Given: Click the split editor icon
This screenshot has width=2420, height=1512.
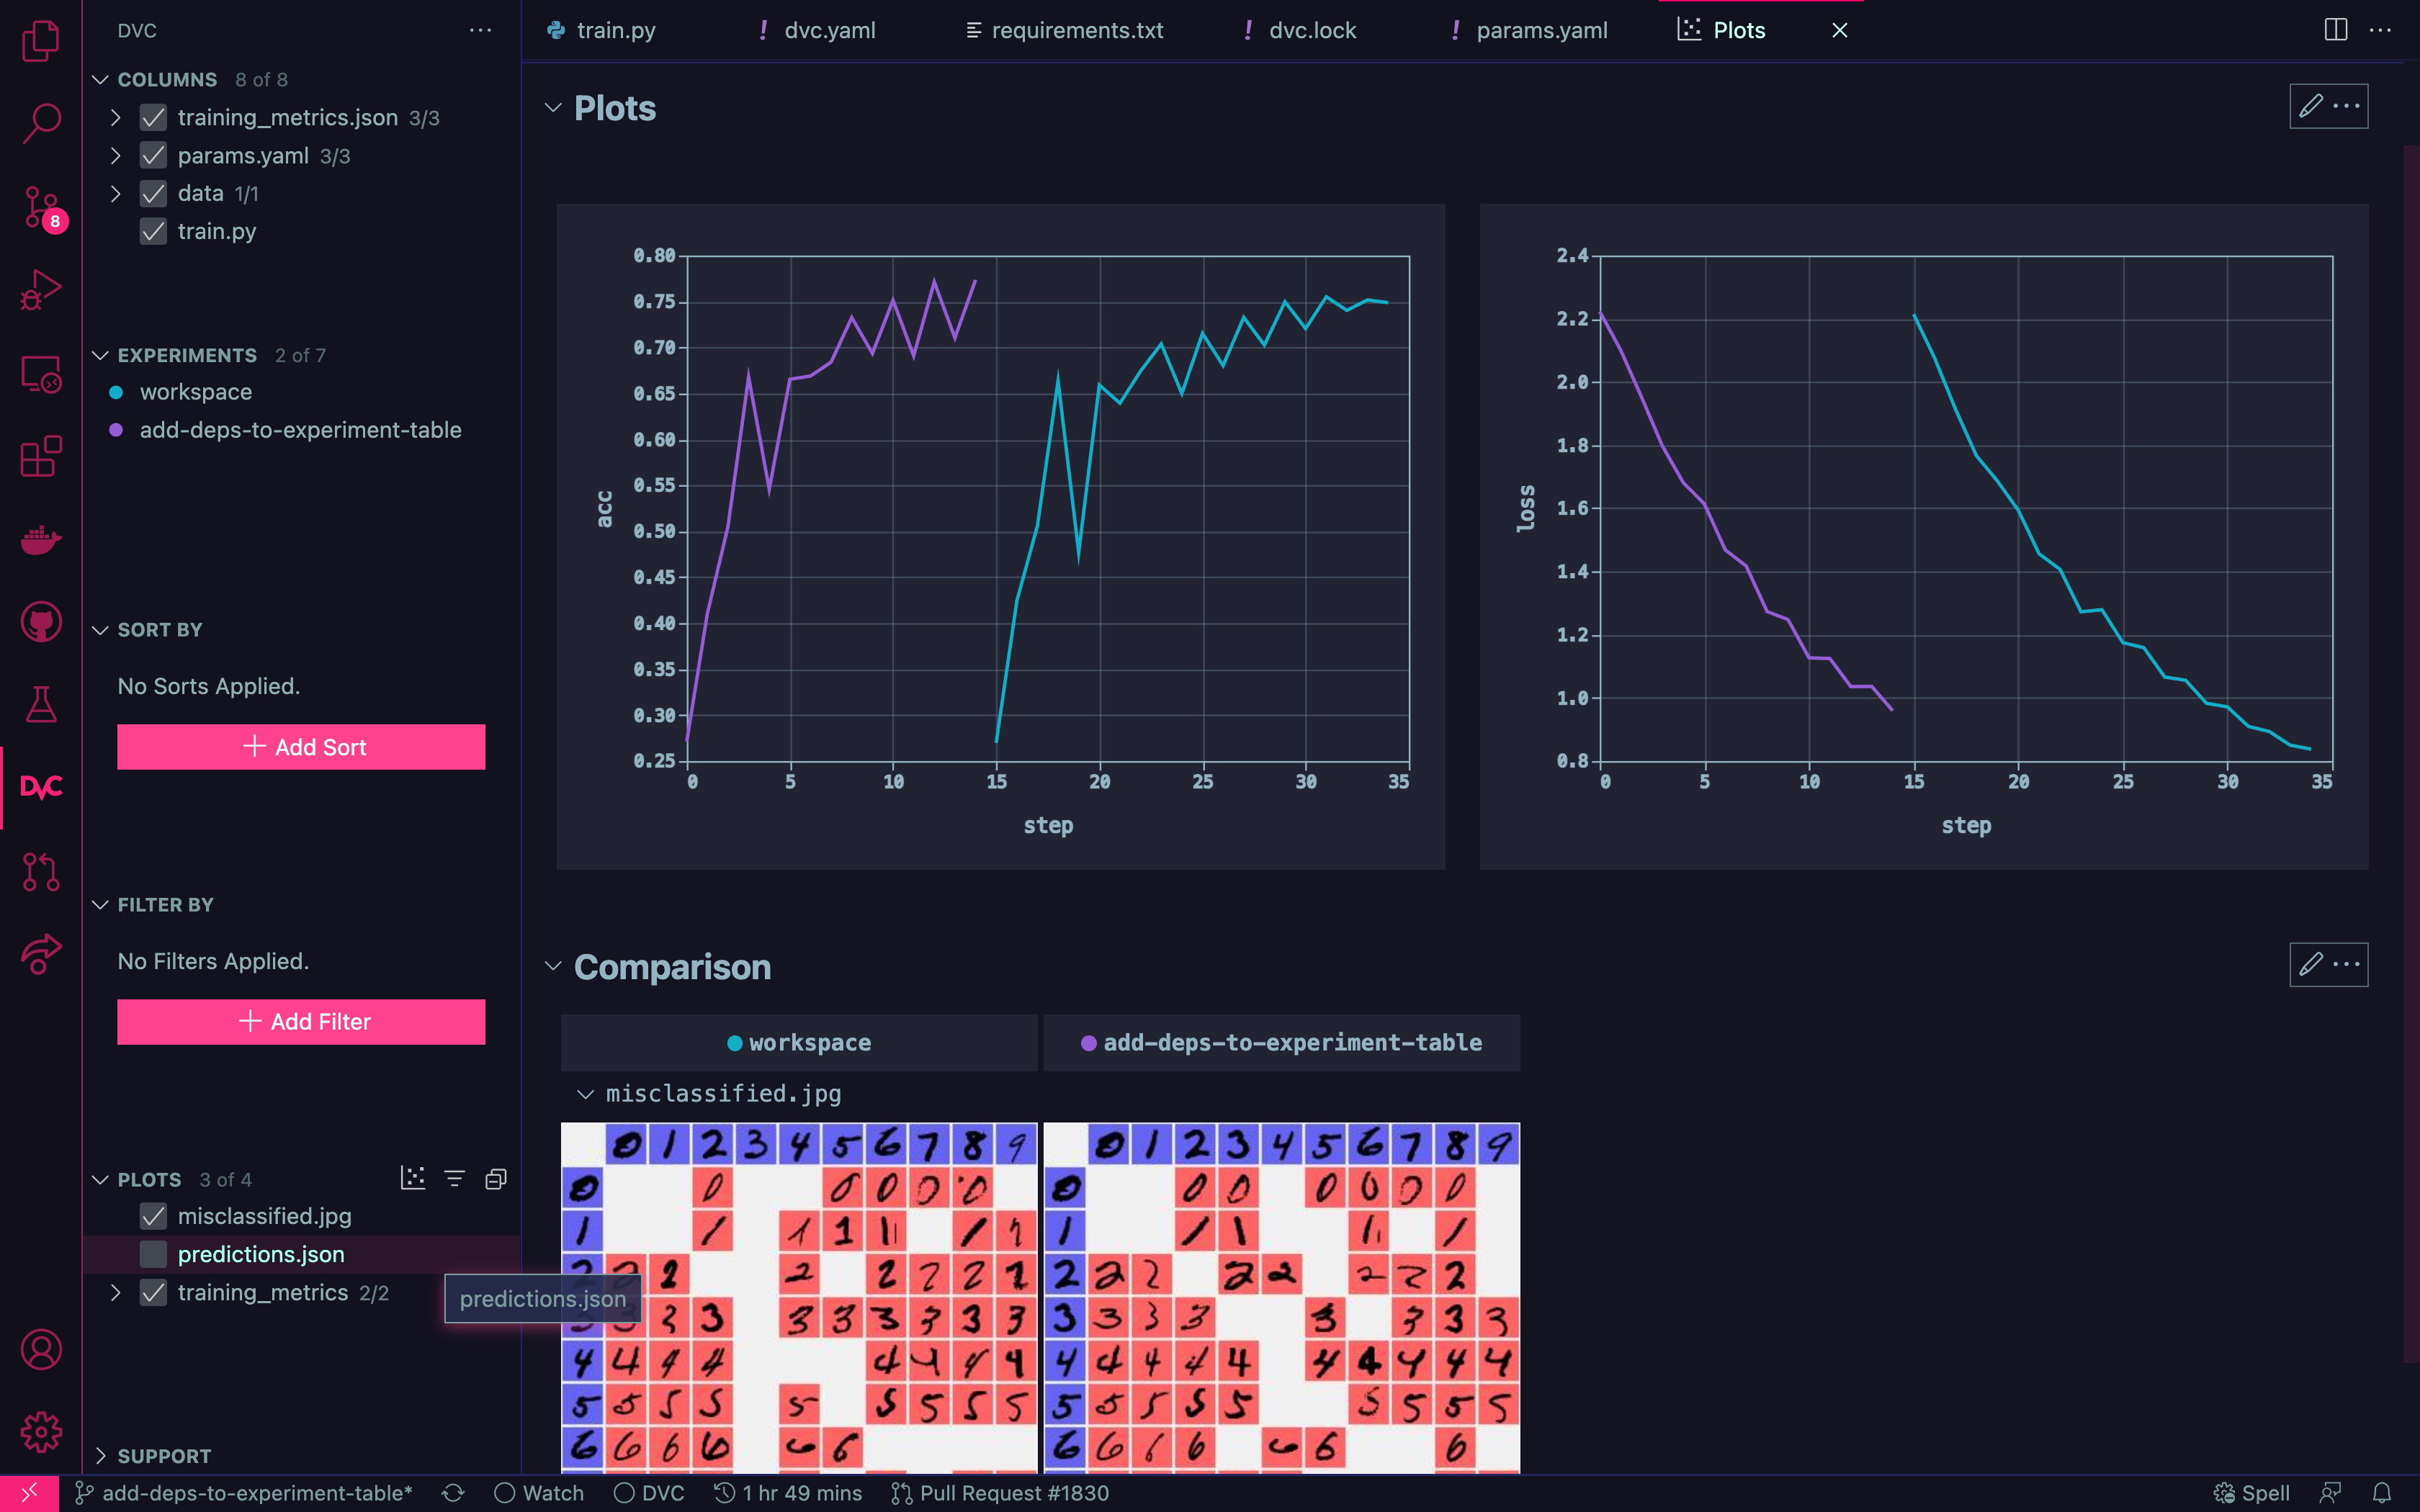Looking at the screenshot, I should click(2335, 30).
